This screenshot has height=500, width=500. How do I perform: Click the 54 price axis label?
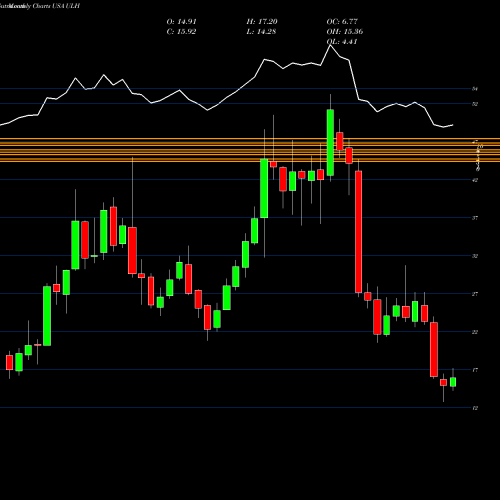click(x=475, y=89)
